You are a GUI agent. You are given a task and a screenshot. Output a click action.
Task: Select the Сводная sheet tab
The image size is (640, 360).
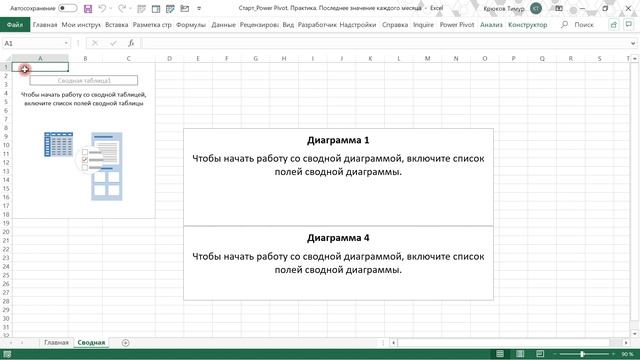pyautogui.click(x=91, y=342)
